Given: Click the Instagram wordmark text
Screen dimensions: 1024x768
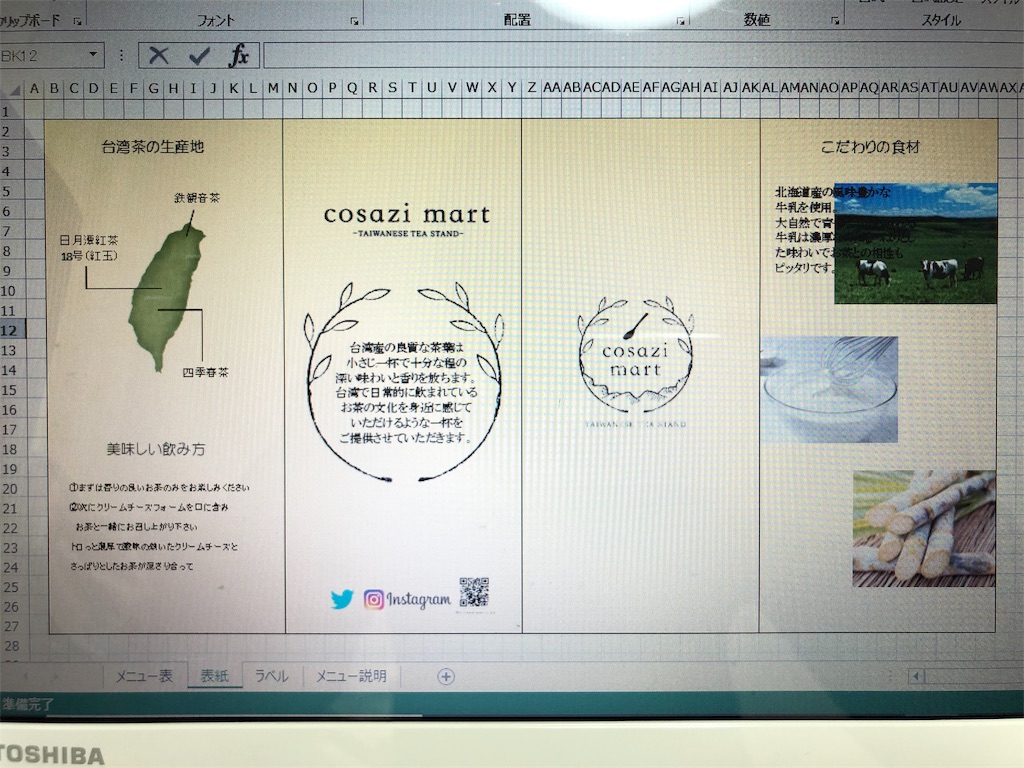Looking at the screenshot, I should (x=419, y=600).
